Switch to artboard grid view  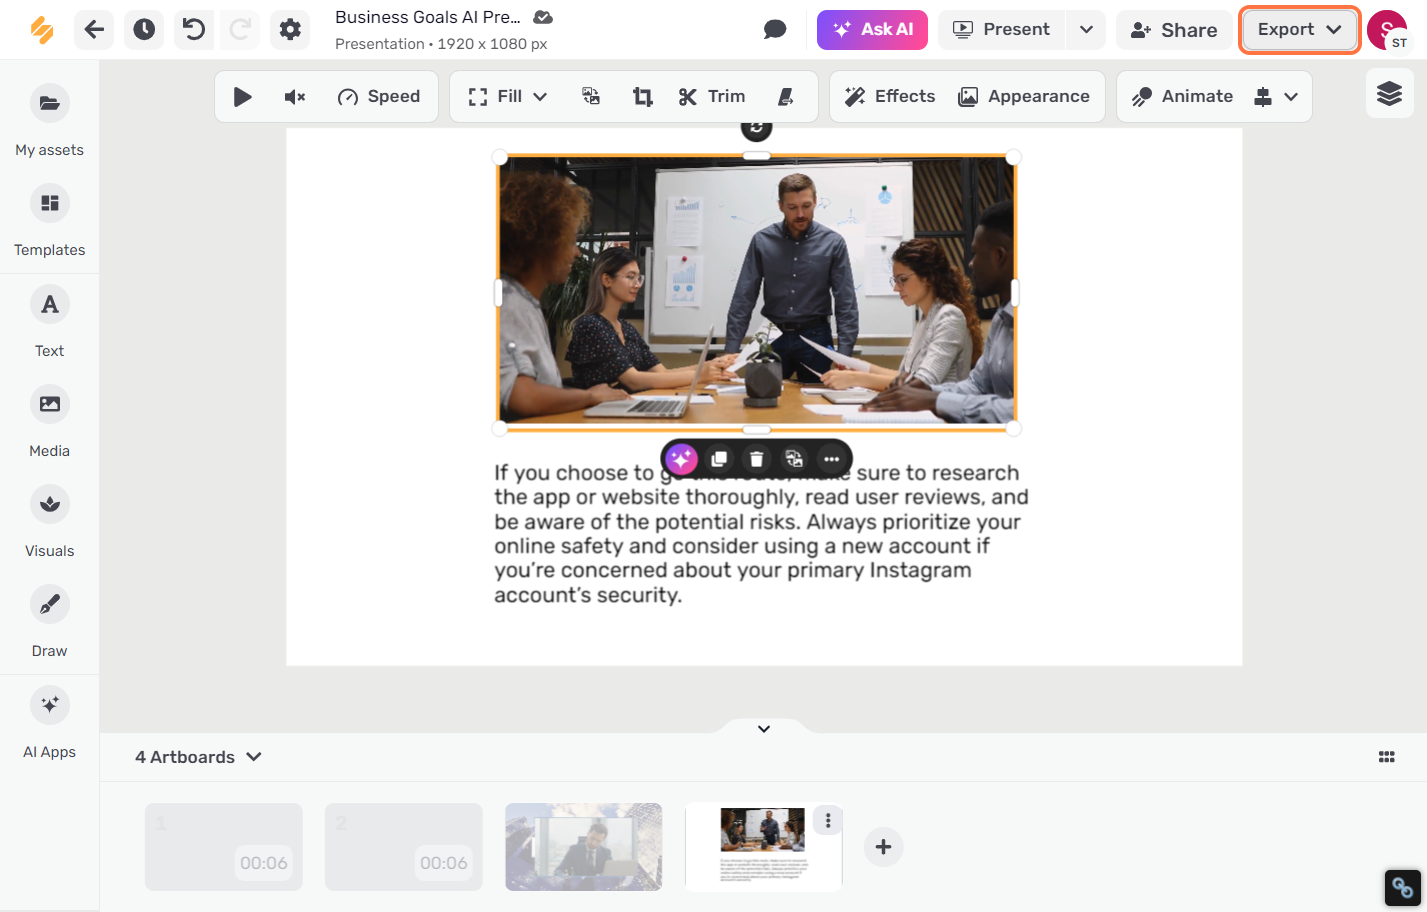click(1386, 757)
